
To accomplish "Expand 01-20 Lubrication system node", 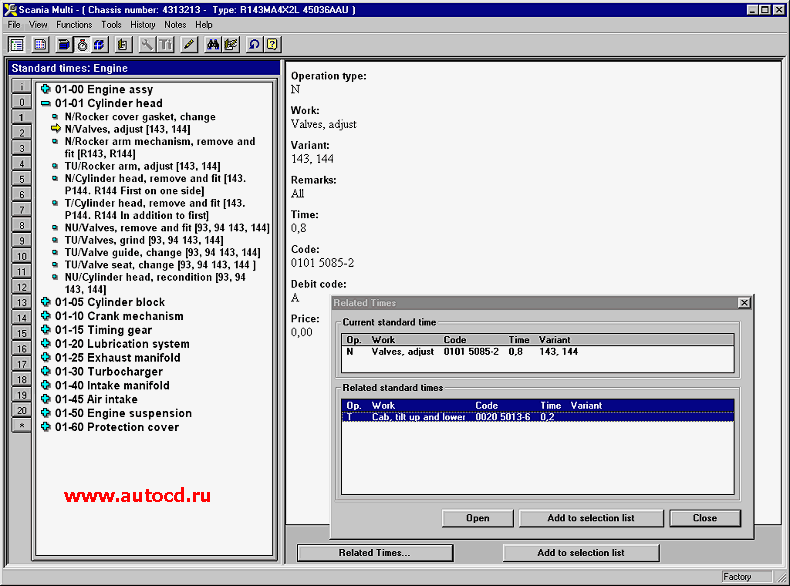I will pyautogui.click(x=46, y=344).
